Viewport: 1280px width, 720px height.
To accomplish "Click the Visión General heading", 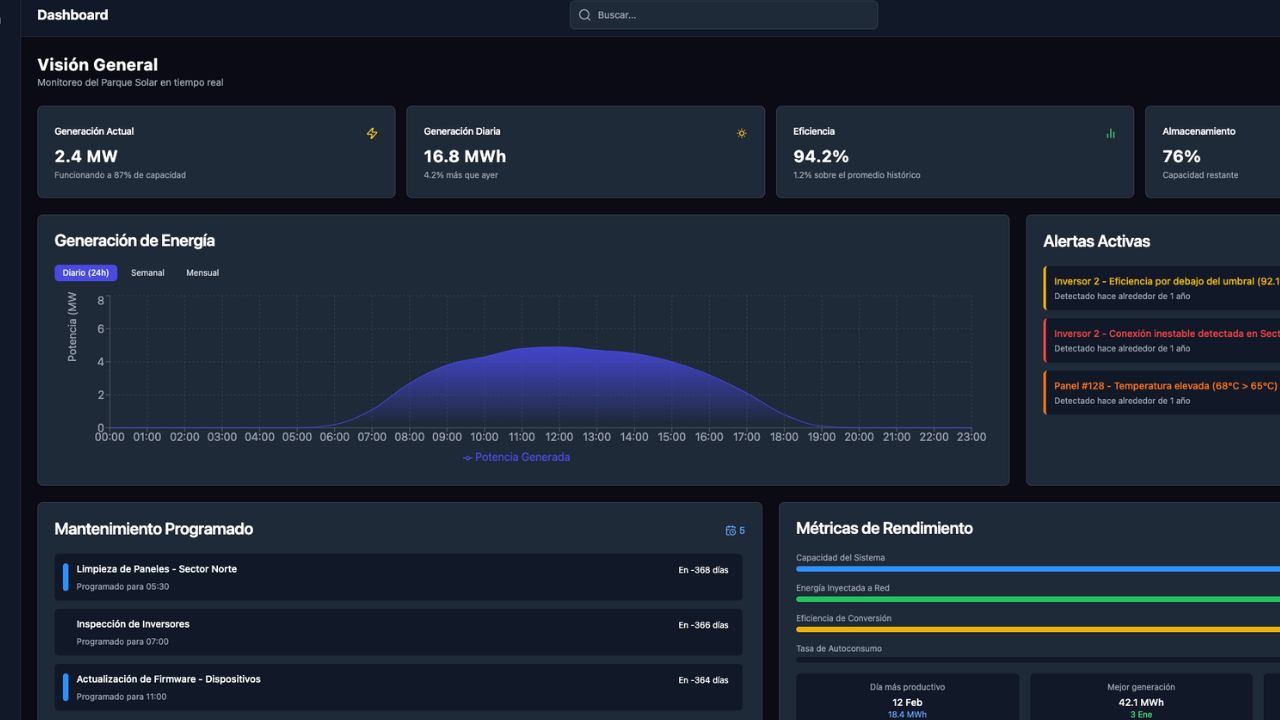I will pyautogui.click(x=97, y=64).
